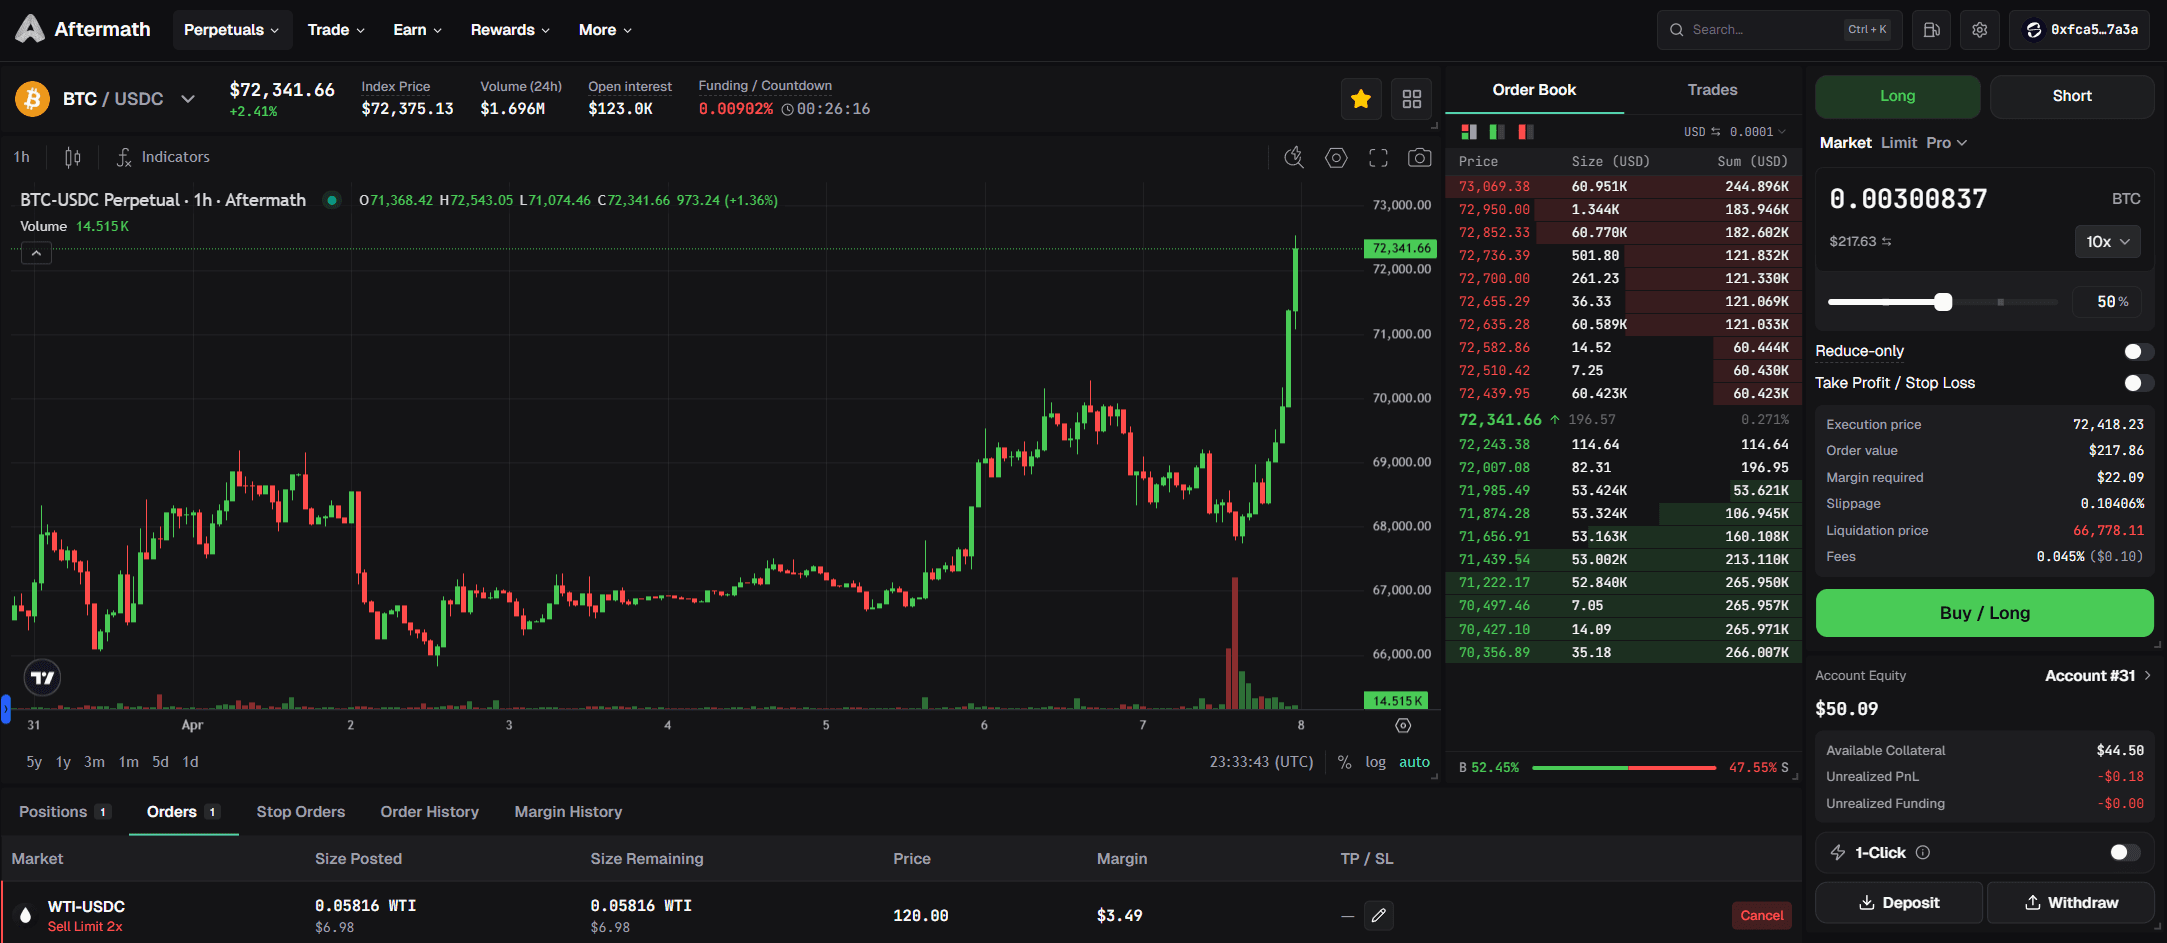This screenshot has width=2167, height=943.
Task: Favorite BTC/USDC with the star icon
Action: [1361, 99]
